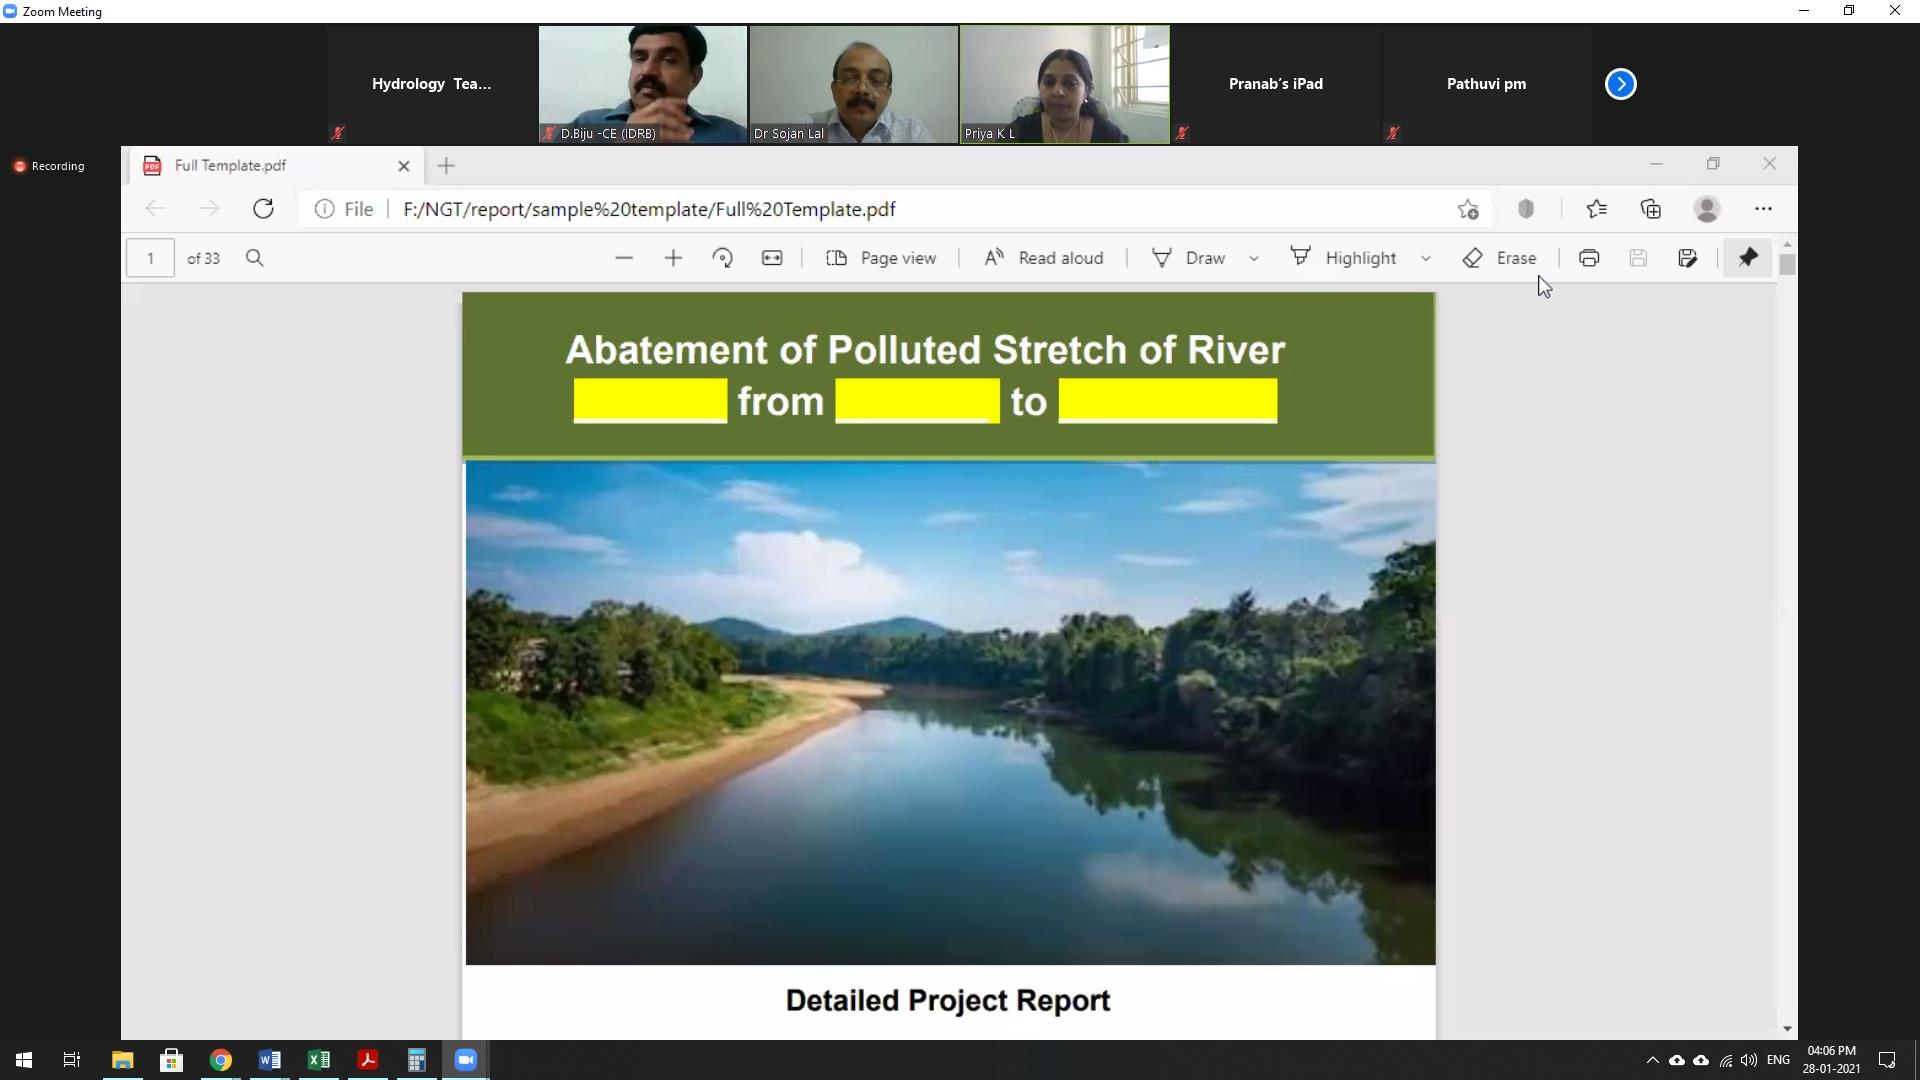Show next participants with blue arrow
The width and height of the screenshot is (1920, 1080).
click(x=1621, y=84)
